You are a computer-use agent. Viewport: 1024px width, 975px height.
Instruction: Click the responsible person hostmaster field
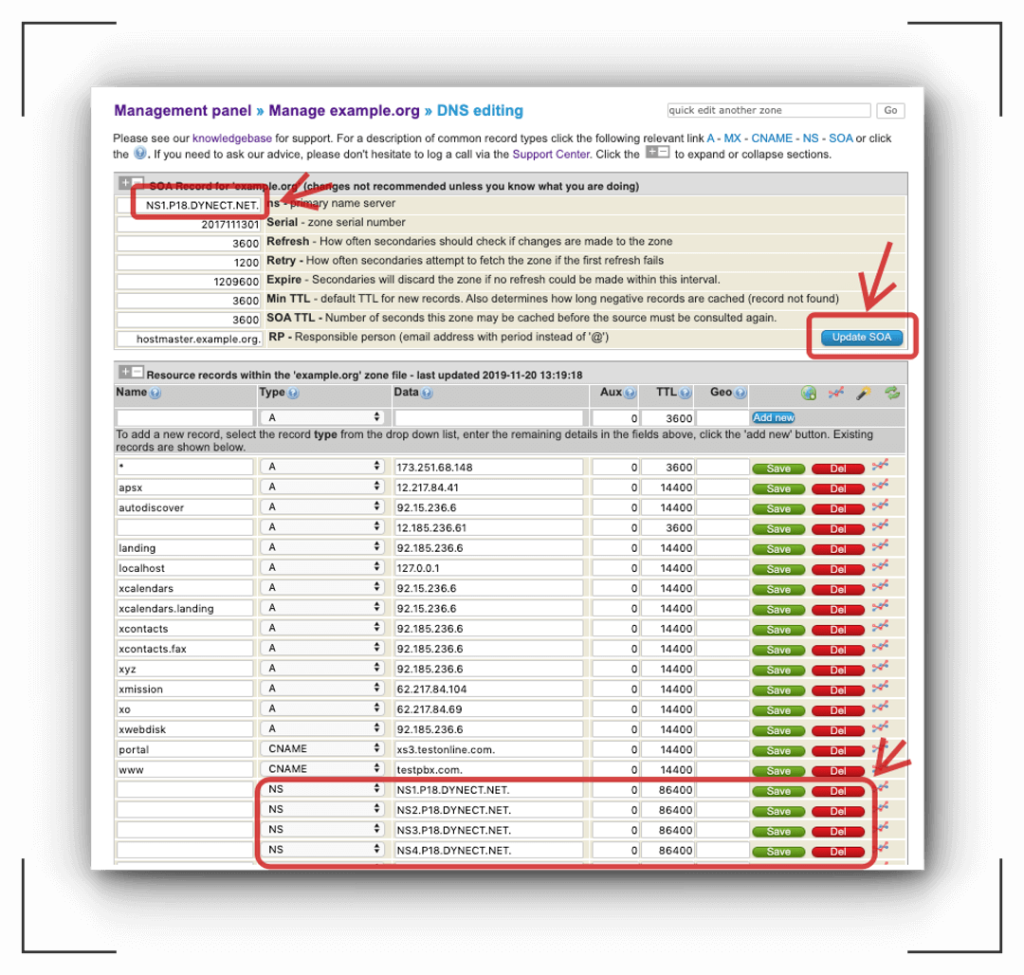[189, 339]
